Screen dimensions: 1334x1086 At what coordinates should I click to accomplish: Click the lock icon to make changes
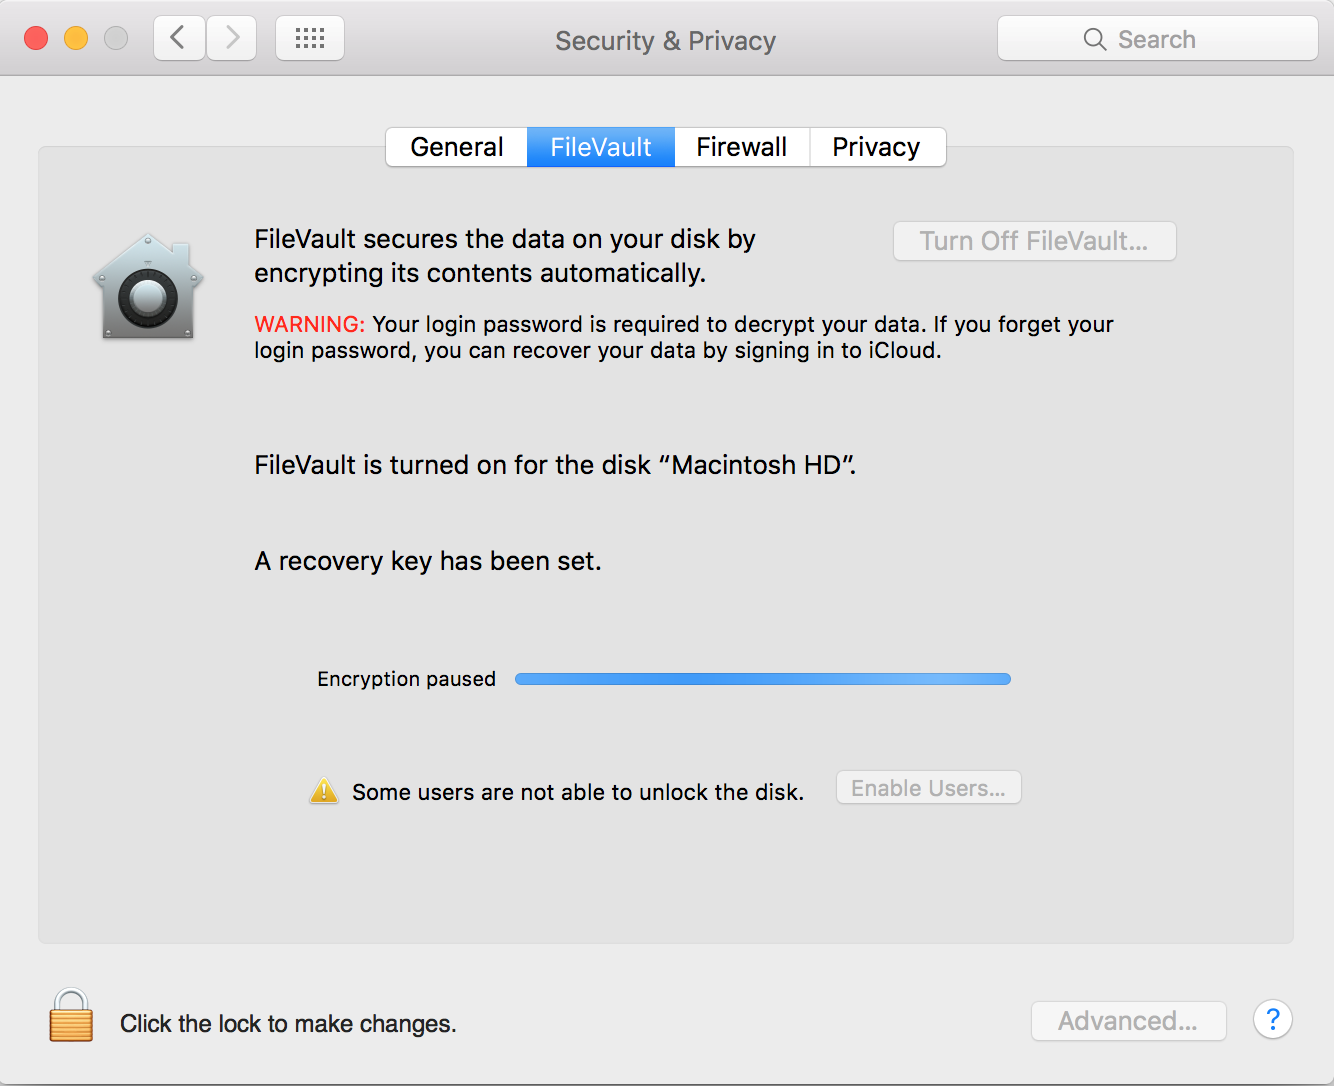pos(71,1016)
